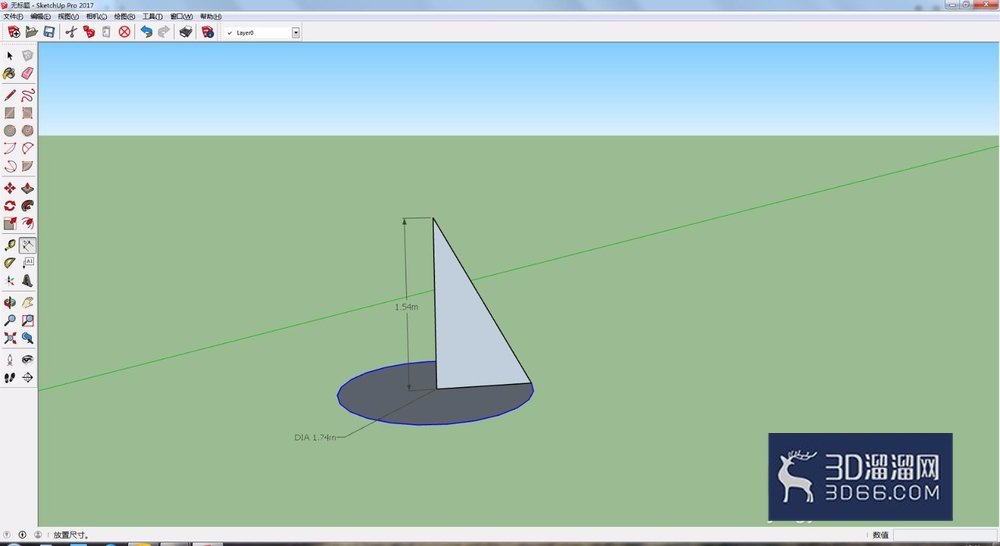
Task: Open the 编辑(E) menu
Action: click(x=40, y=17)
